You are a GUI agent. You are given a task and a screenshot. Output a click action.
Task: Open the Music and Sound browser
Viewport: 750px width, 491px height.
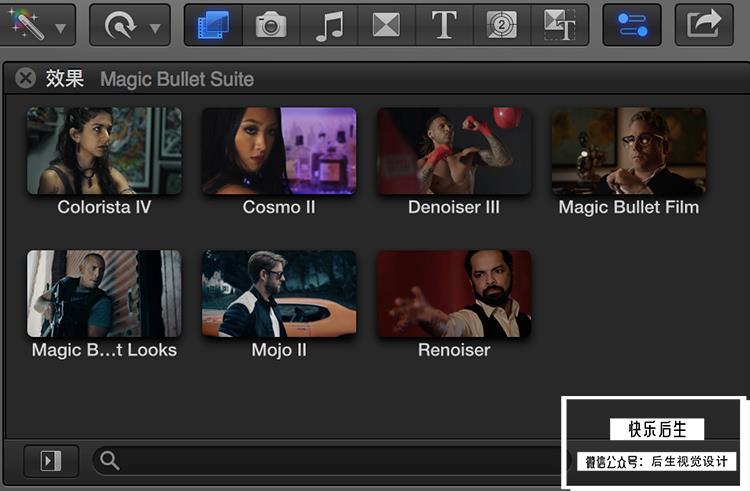coord(330,25)
